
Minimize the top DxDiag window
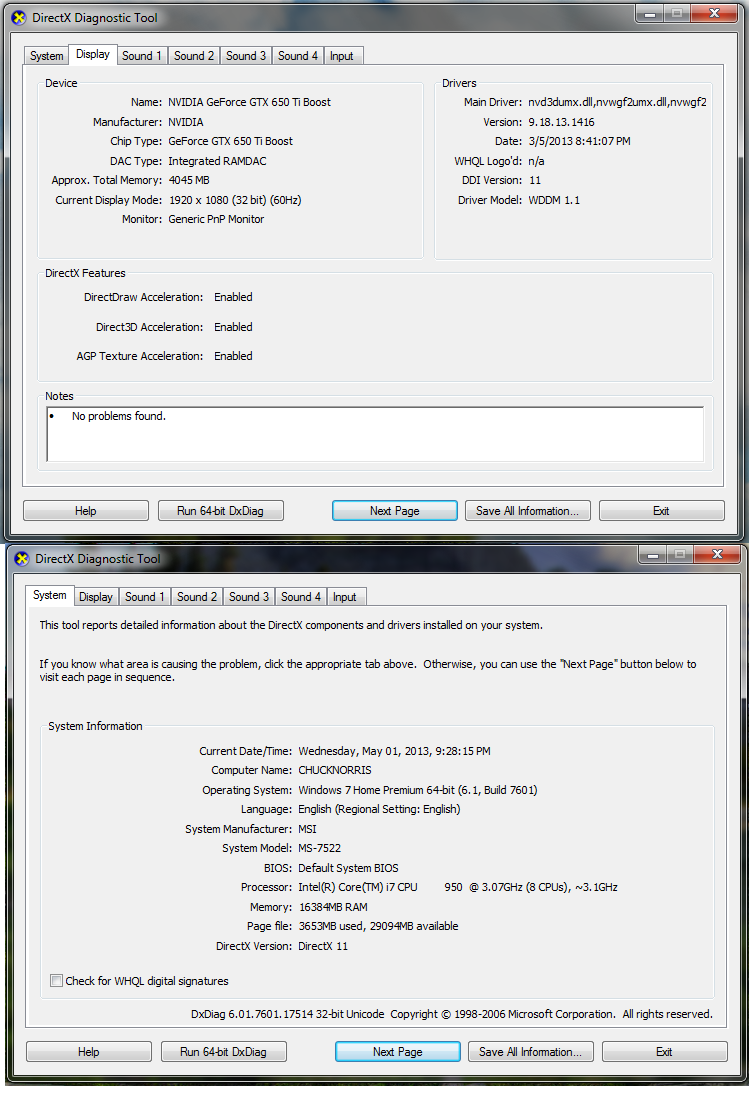tap(650, 14)
